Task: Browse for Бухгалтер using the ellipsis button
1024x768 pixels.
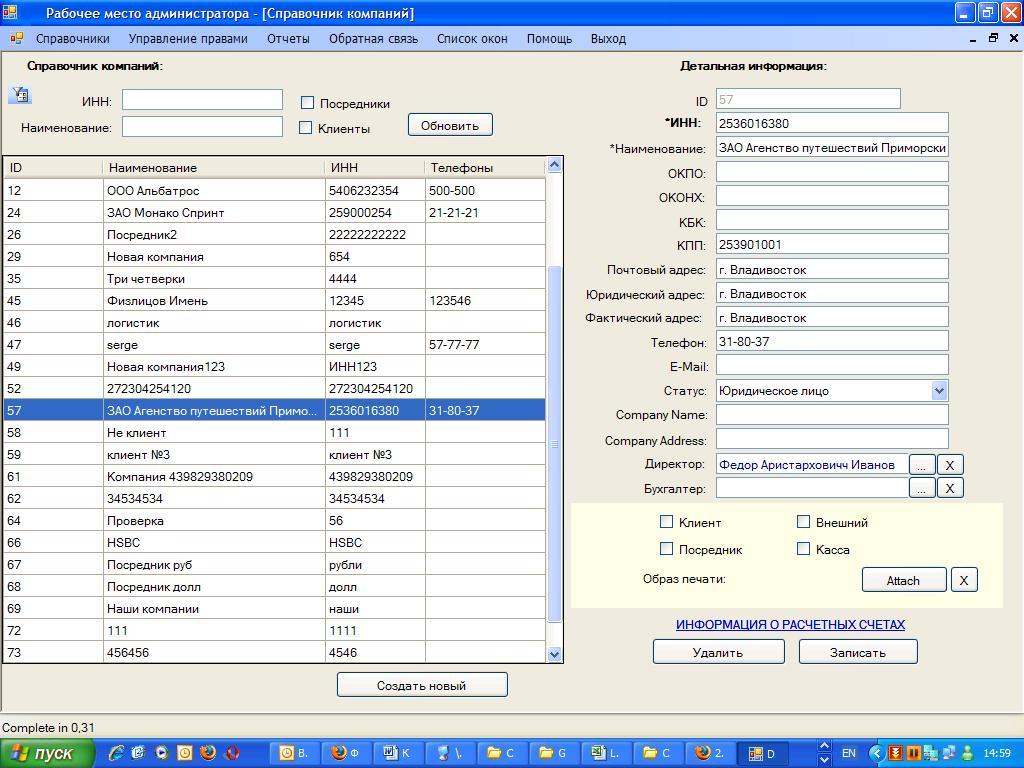Action: coord(921,488)
